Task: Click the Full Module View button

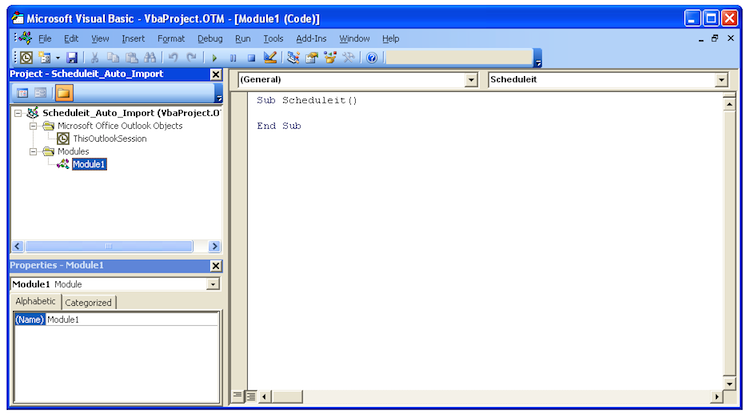Action: coord(250,396)
